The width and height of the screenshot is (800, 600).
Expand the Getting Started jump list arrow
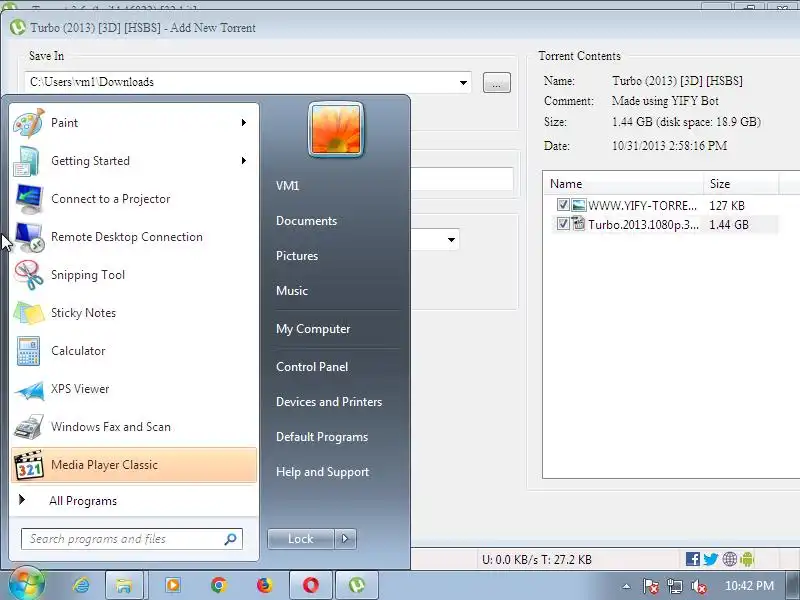(x=244, y=161)
